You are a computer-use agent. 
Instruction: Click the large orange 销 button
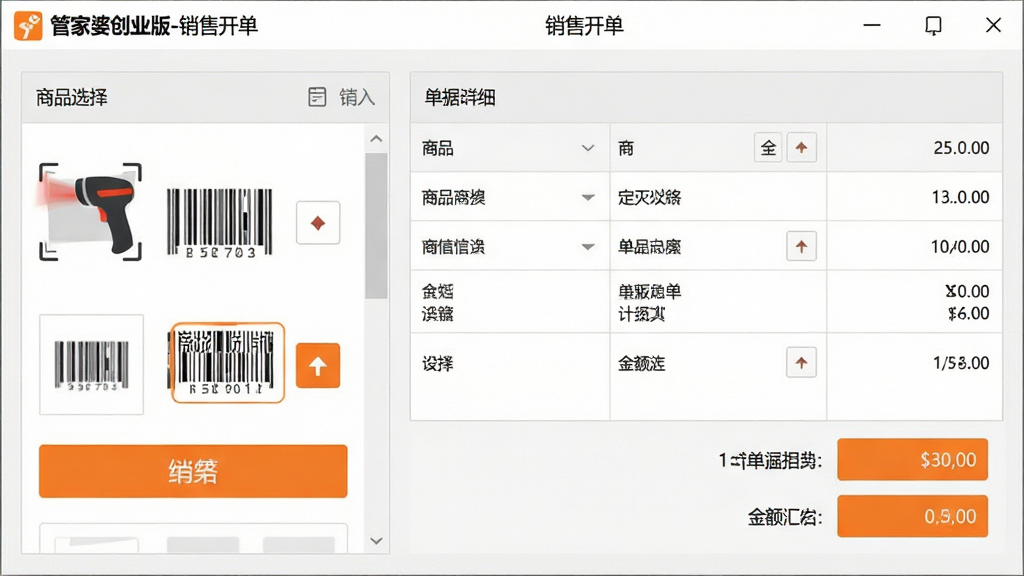pos(193,472)
